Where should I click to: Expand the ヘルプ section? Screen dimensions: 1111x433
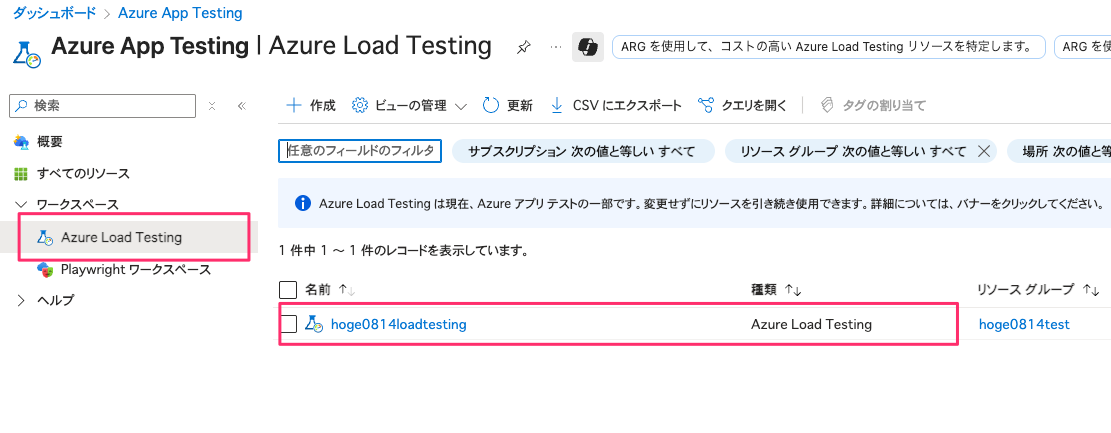tap(21, 300)
